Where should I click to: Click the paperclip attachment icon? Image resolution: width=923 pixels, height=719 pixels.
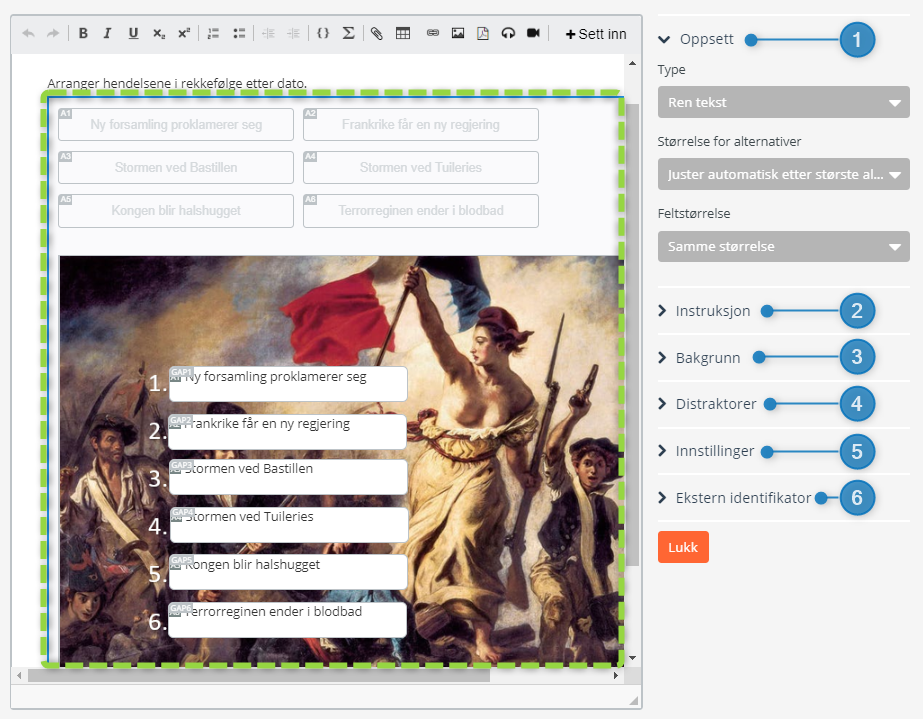[x=377, y=34]
